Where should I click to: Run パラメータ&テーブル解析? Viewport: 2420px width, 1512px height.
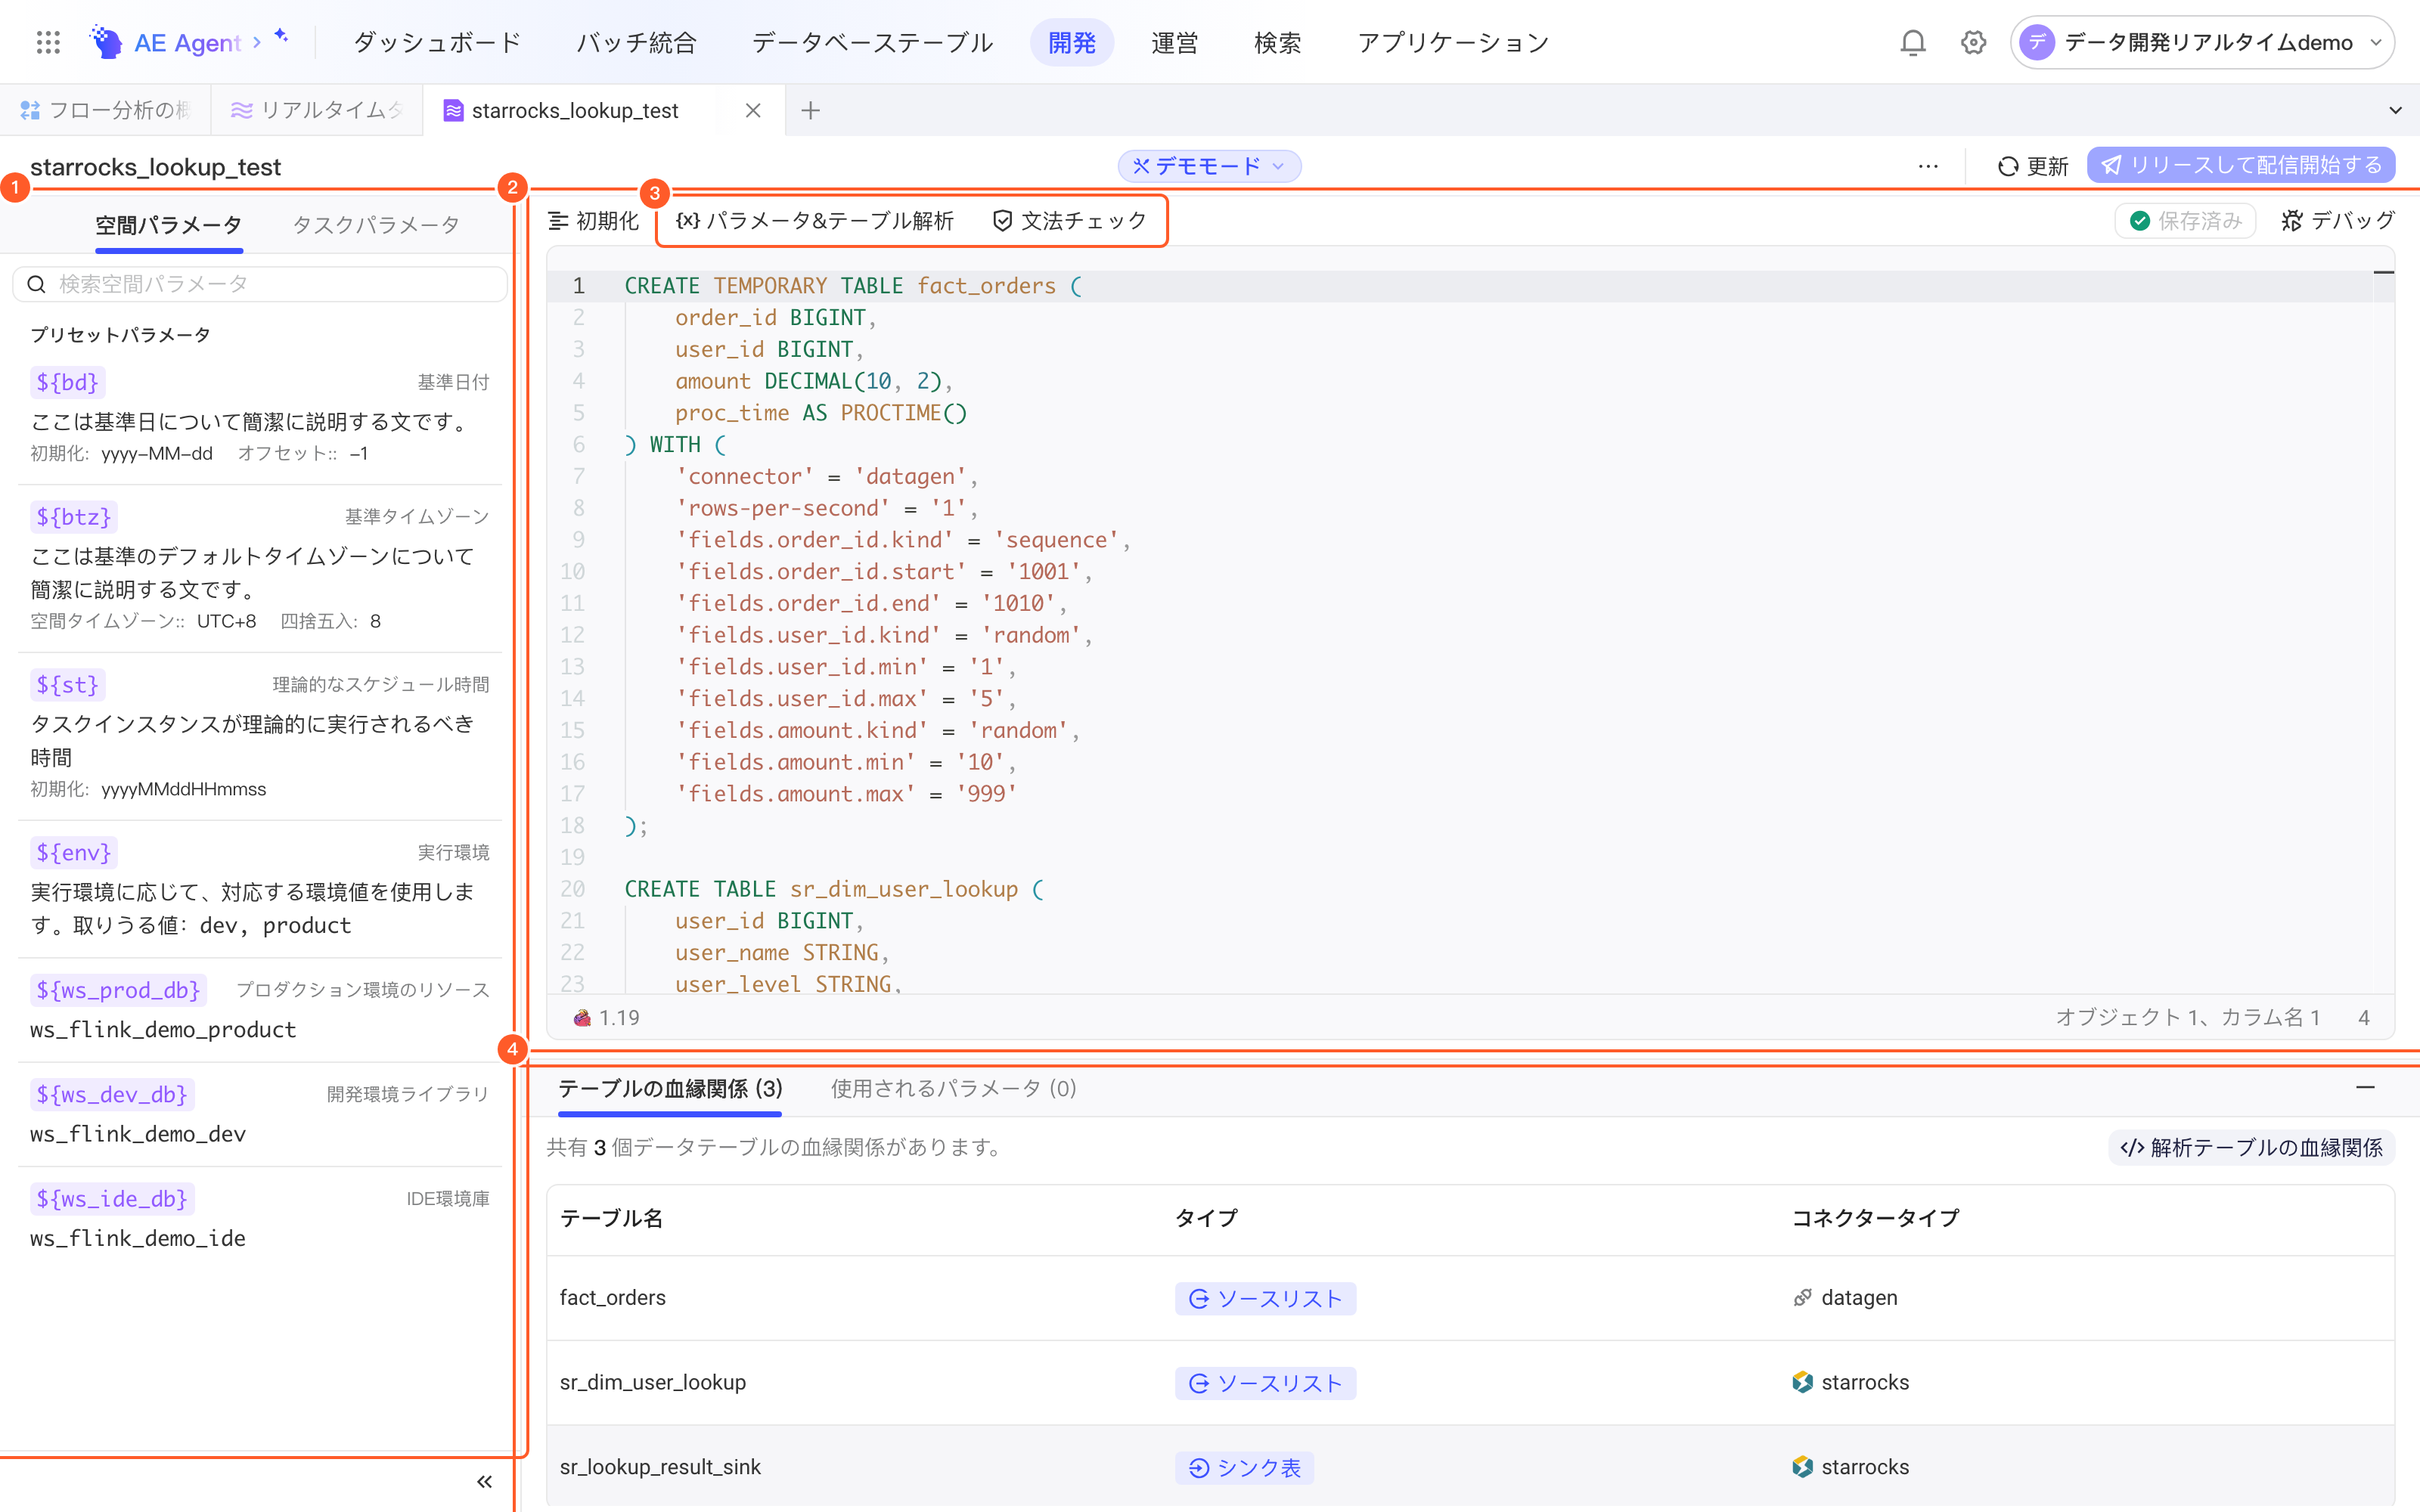[815, 220]
